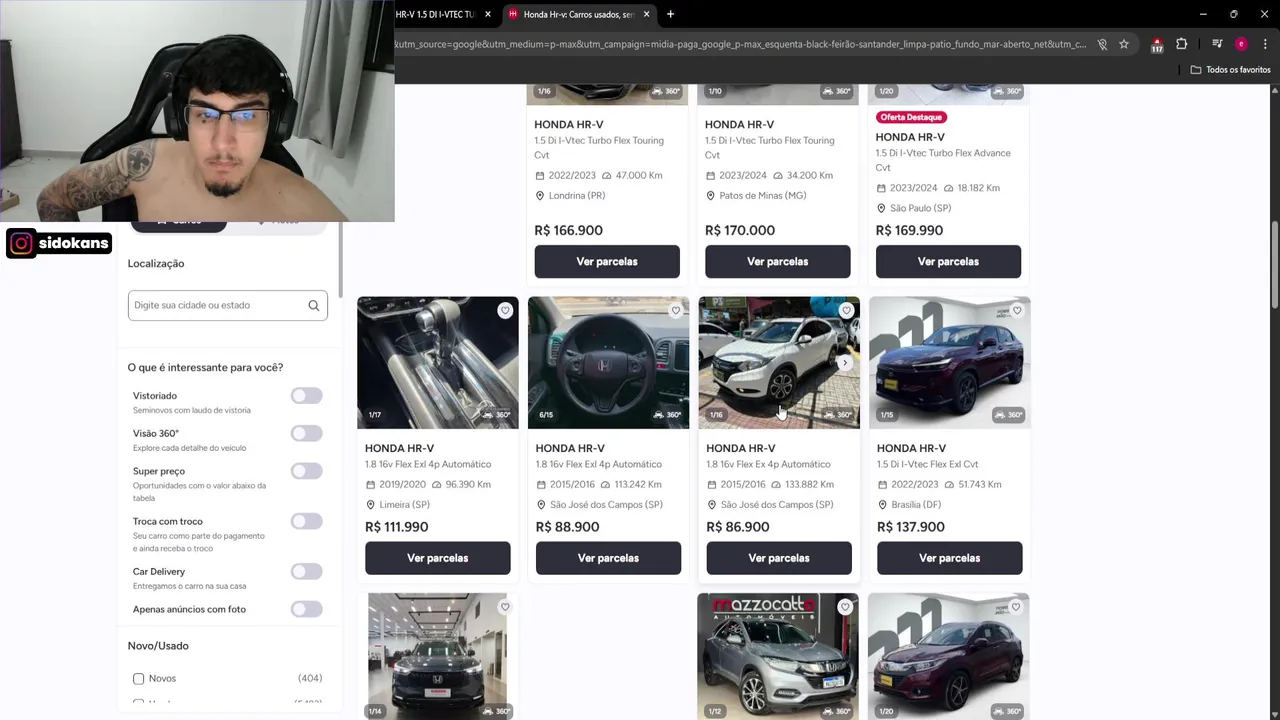
Task: Open 360° icon on Patos de Minas HR-V
Action: click(x=836, y=91)
